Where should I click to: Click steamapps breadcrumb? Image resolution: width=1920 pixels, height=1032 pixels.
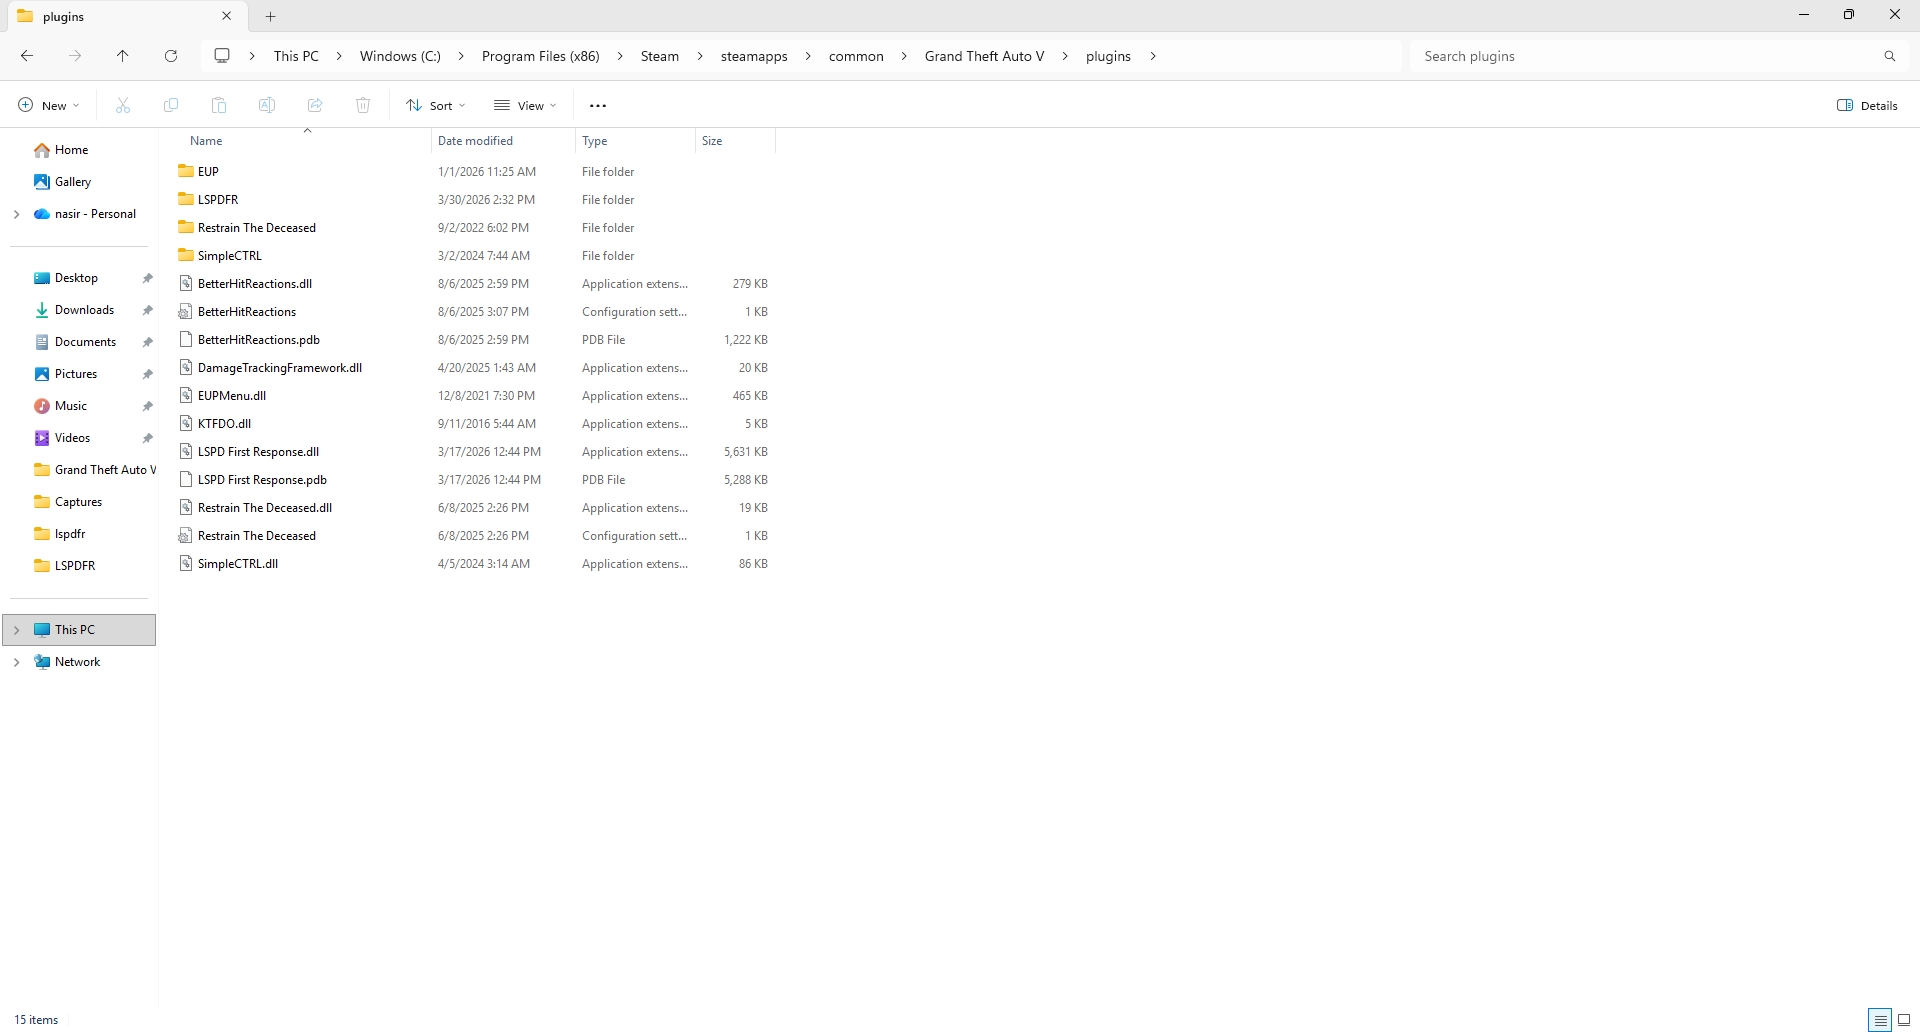(x=754, y=56)
